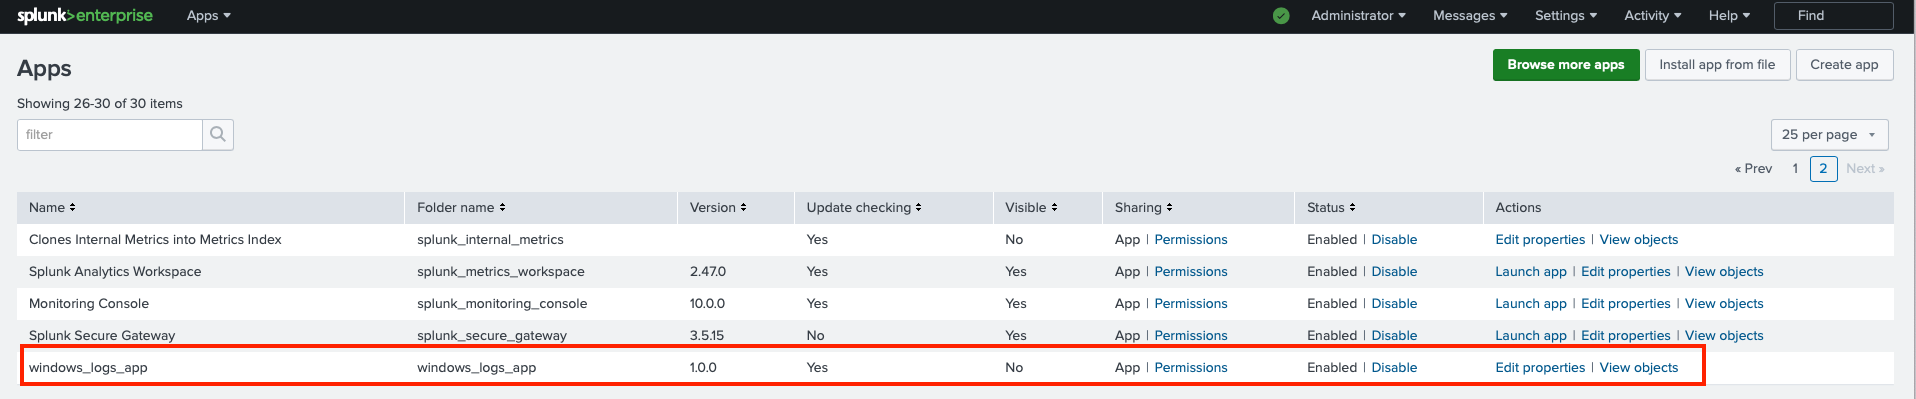Click Browse more apps button
The height and width of the screenshot is (399, 1916).
pos(1566,65)
